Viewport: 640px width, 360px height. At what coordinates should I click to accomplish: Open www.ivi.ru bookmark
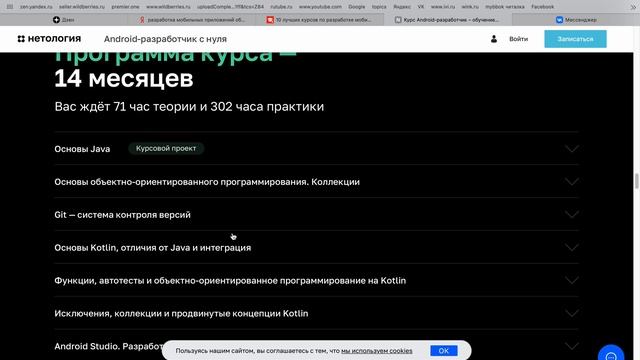[443, 7]
